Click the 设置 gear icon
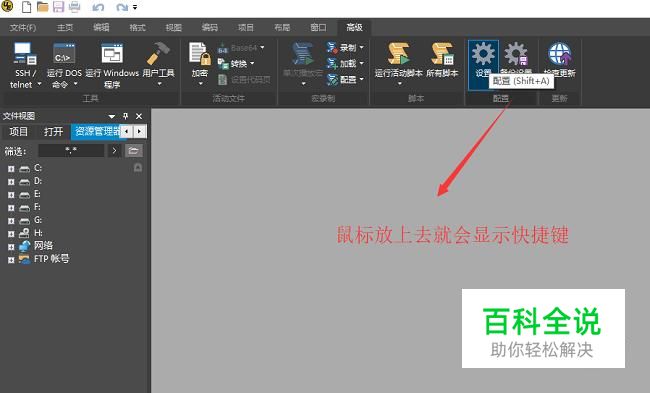This screenshot has width=650, height=393. (x=483, y=54)
